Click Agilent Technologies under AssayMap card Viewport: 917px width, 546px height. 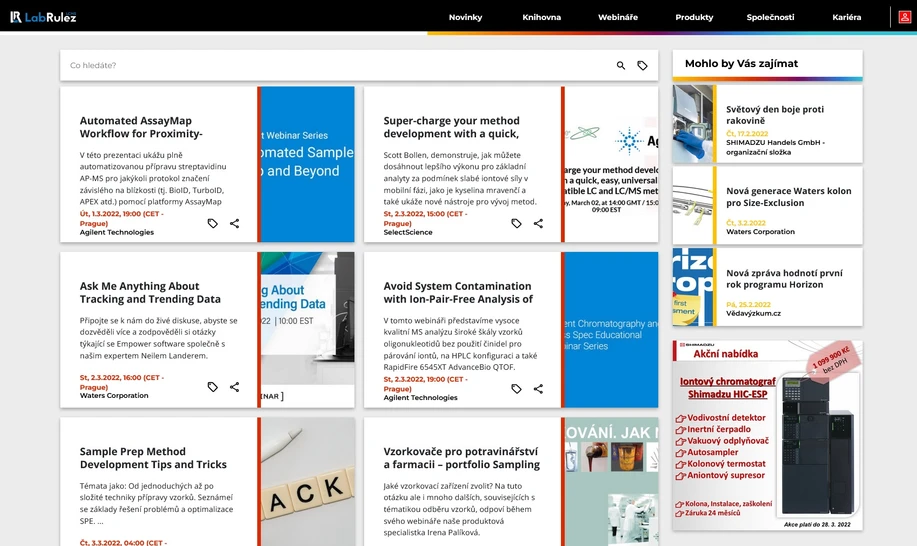click(x=117, y=232)
